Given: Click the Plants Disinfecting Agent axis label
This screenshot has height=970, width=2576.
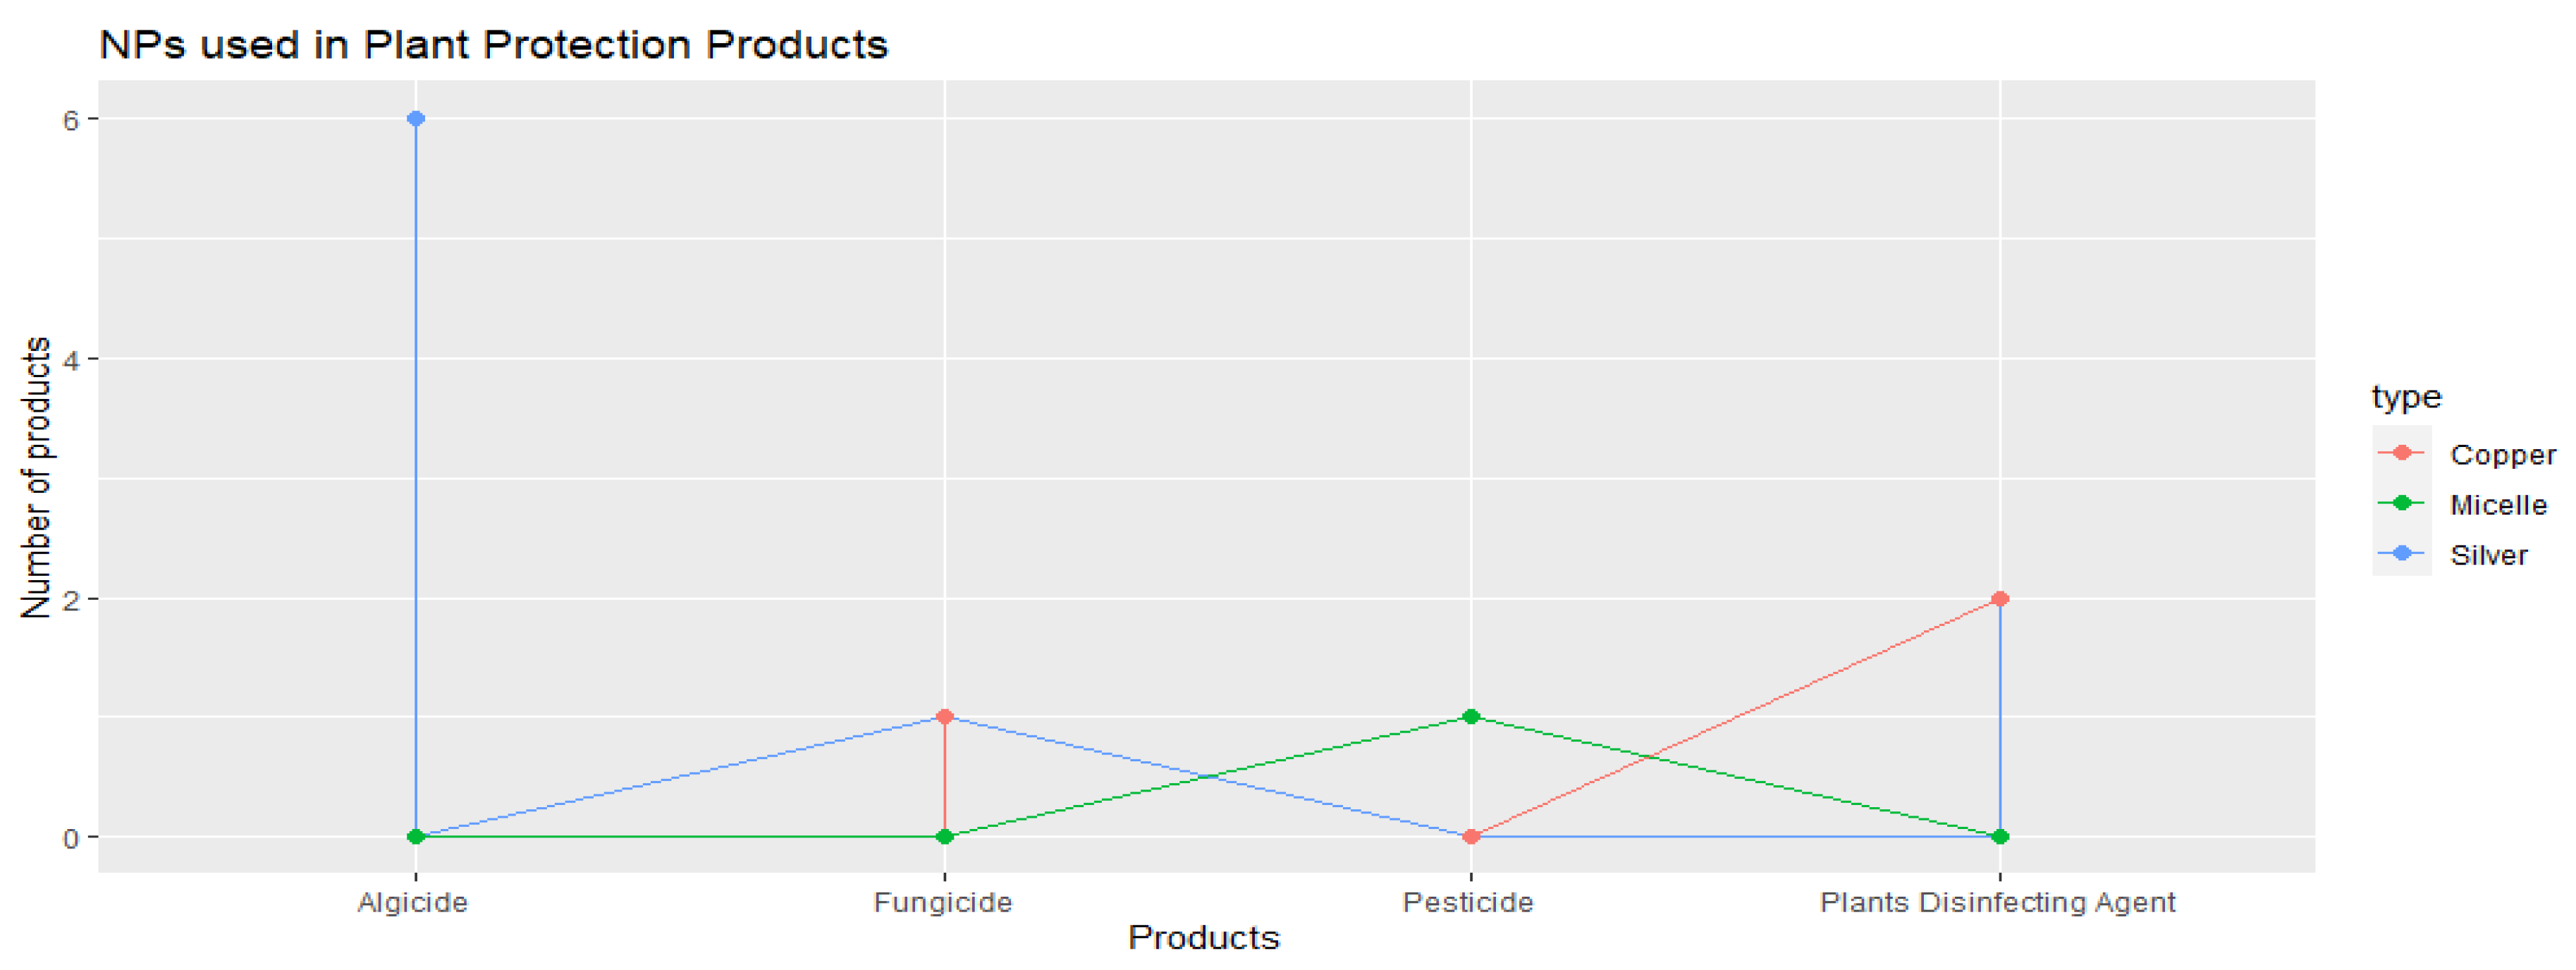Looking at the screenshot, I should point(1997,902).
